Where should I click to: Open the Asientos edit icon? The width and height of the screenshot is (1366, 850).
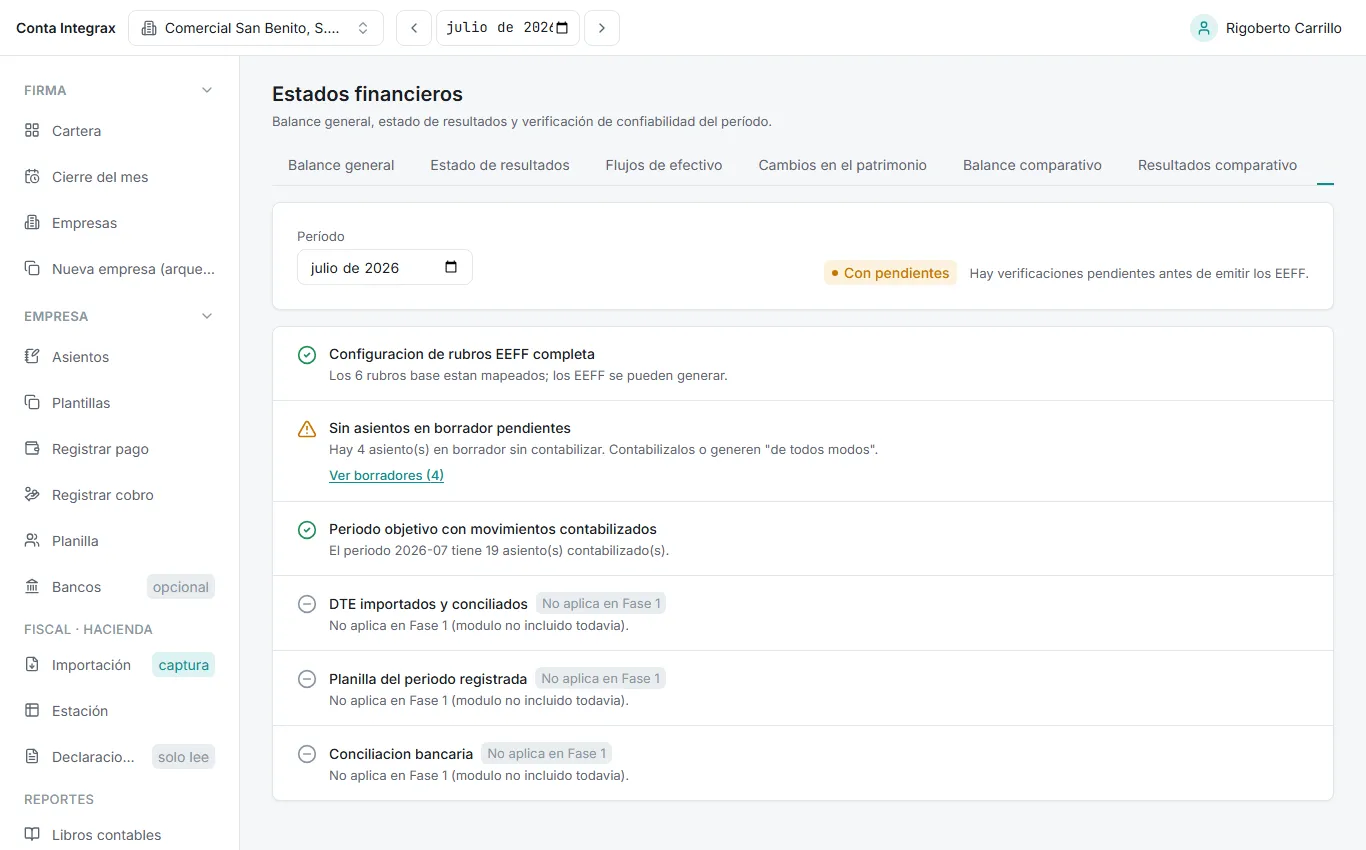coord(32,357)
